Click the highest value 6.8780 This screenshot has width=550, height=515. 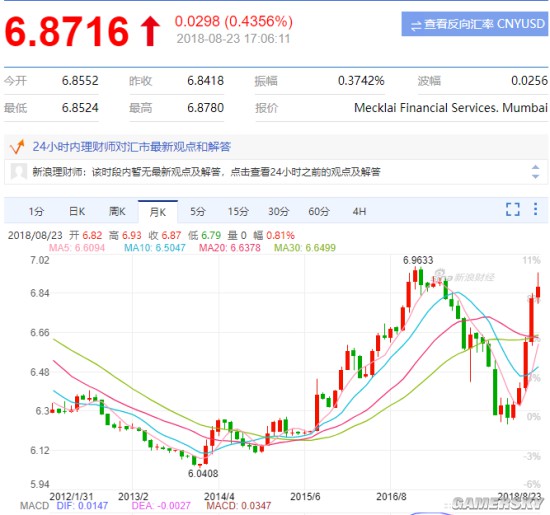tap(206, 108)
